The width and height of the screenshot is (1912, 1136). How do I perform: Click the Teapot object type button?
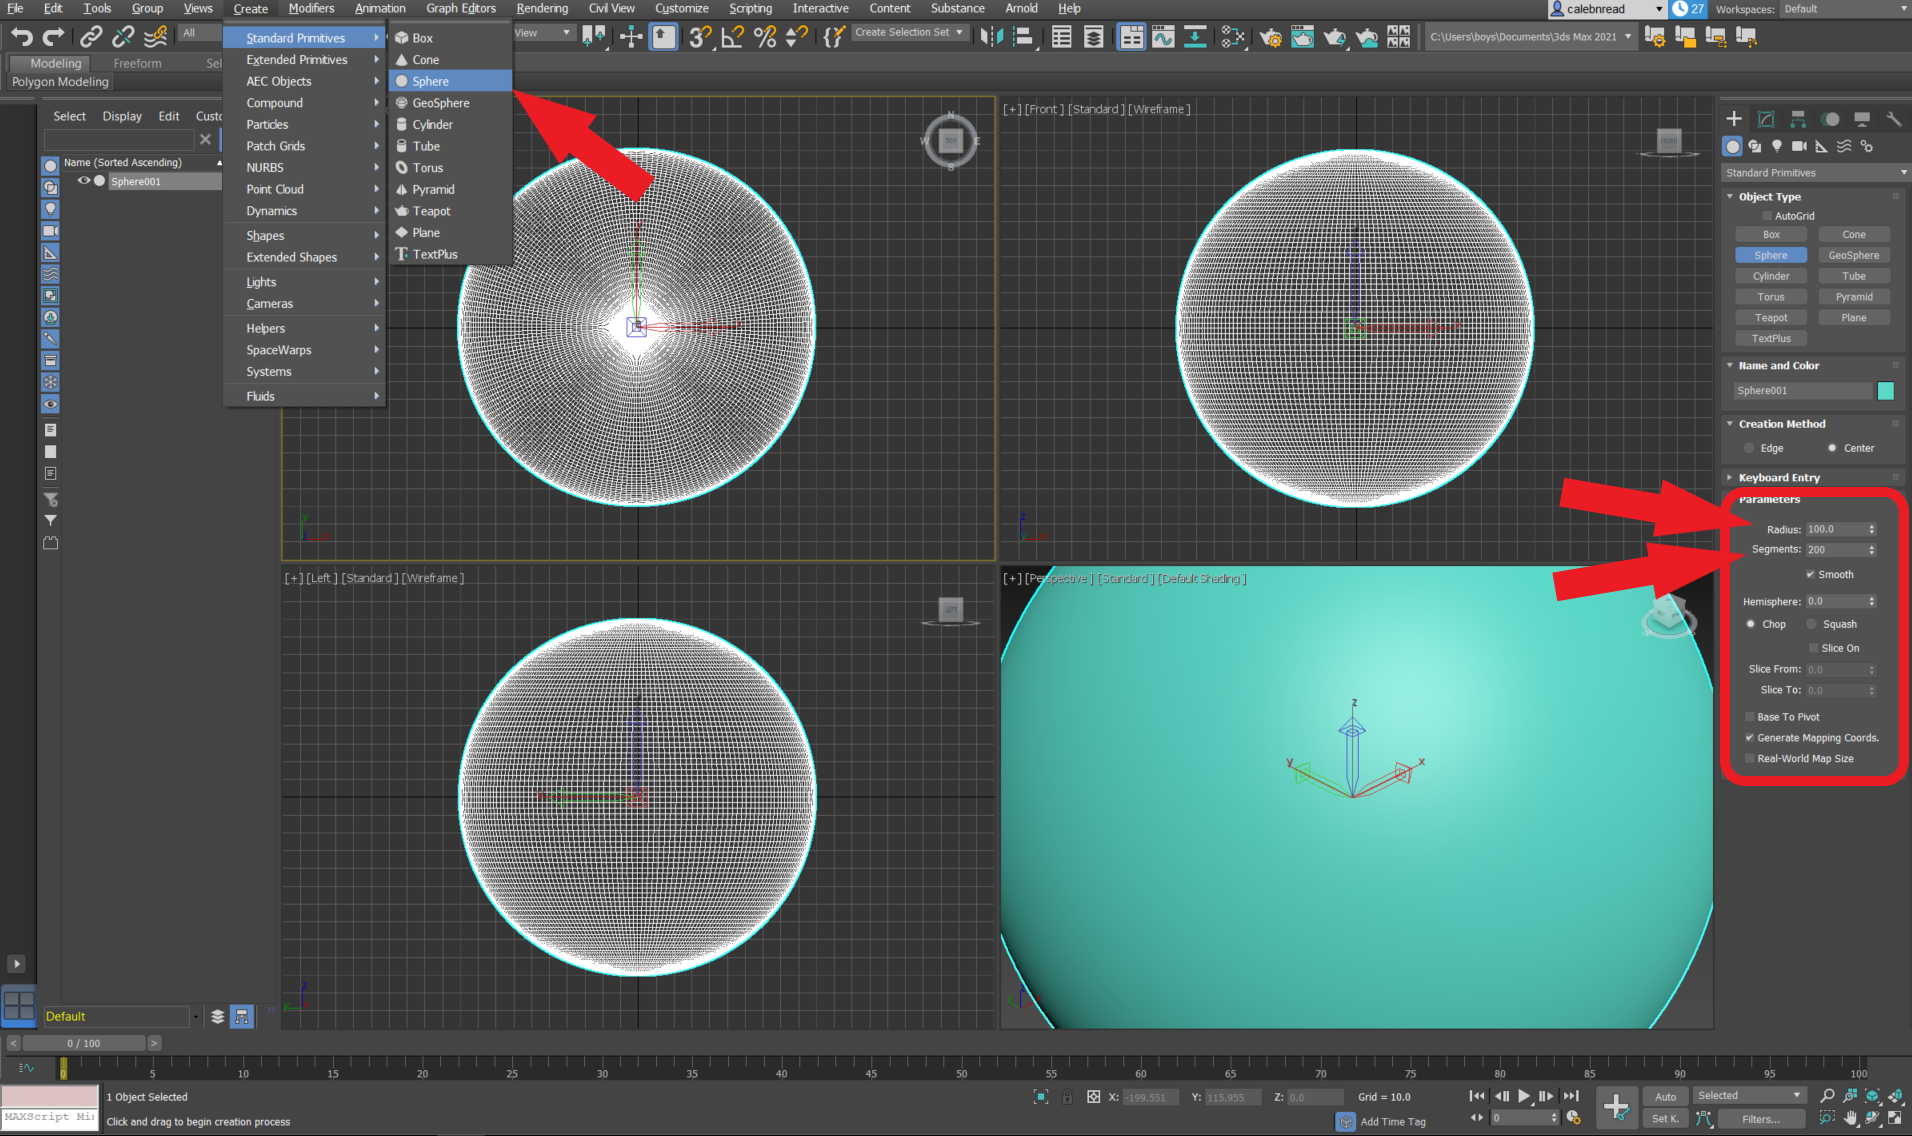pos(1771,318)
